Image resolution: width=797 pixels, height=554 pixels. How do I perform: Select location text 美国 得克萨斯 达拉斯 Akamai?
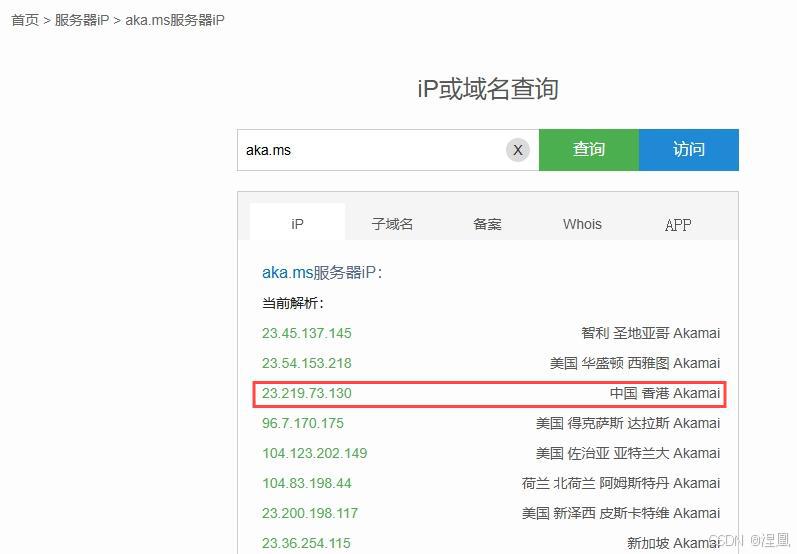(628, 423)
